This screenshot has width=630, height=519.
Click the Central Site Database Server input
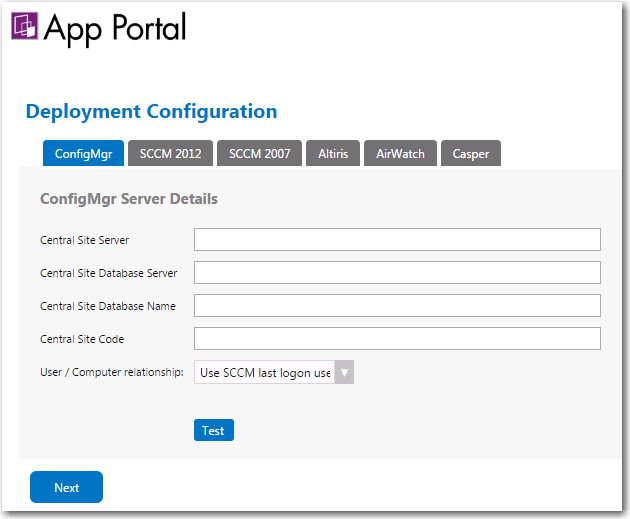(397, 272)
